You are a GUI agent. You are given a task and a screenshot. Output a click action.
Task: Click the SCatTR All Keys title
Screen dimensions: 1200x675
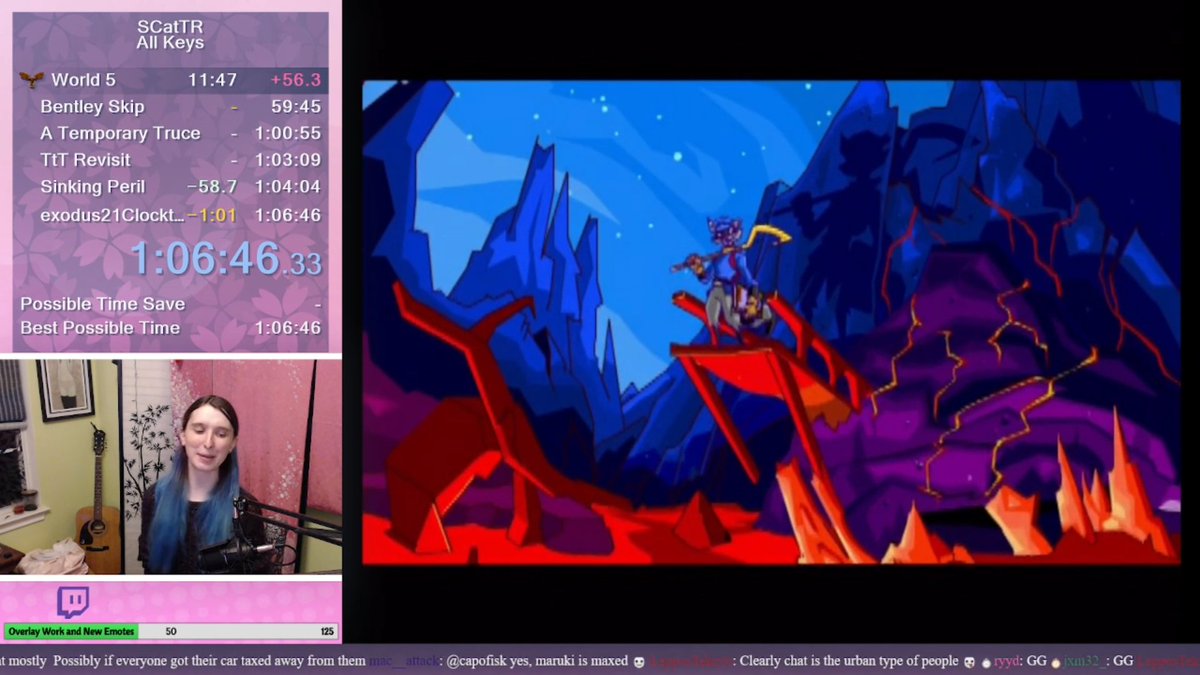[x=170, y=33]
